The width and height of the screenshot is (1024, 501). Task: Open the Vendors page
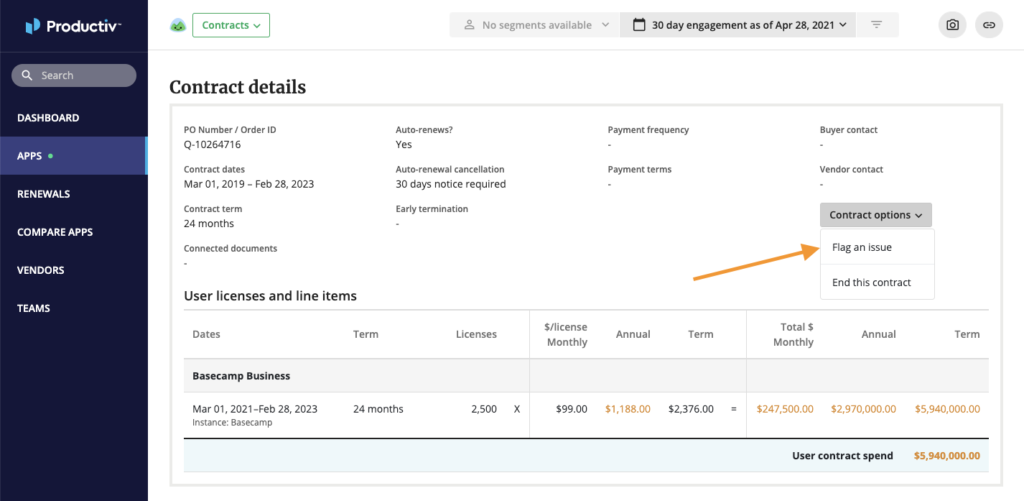pyautogui.click(x=41, y=270)
